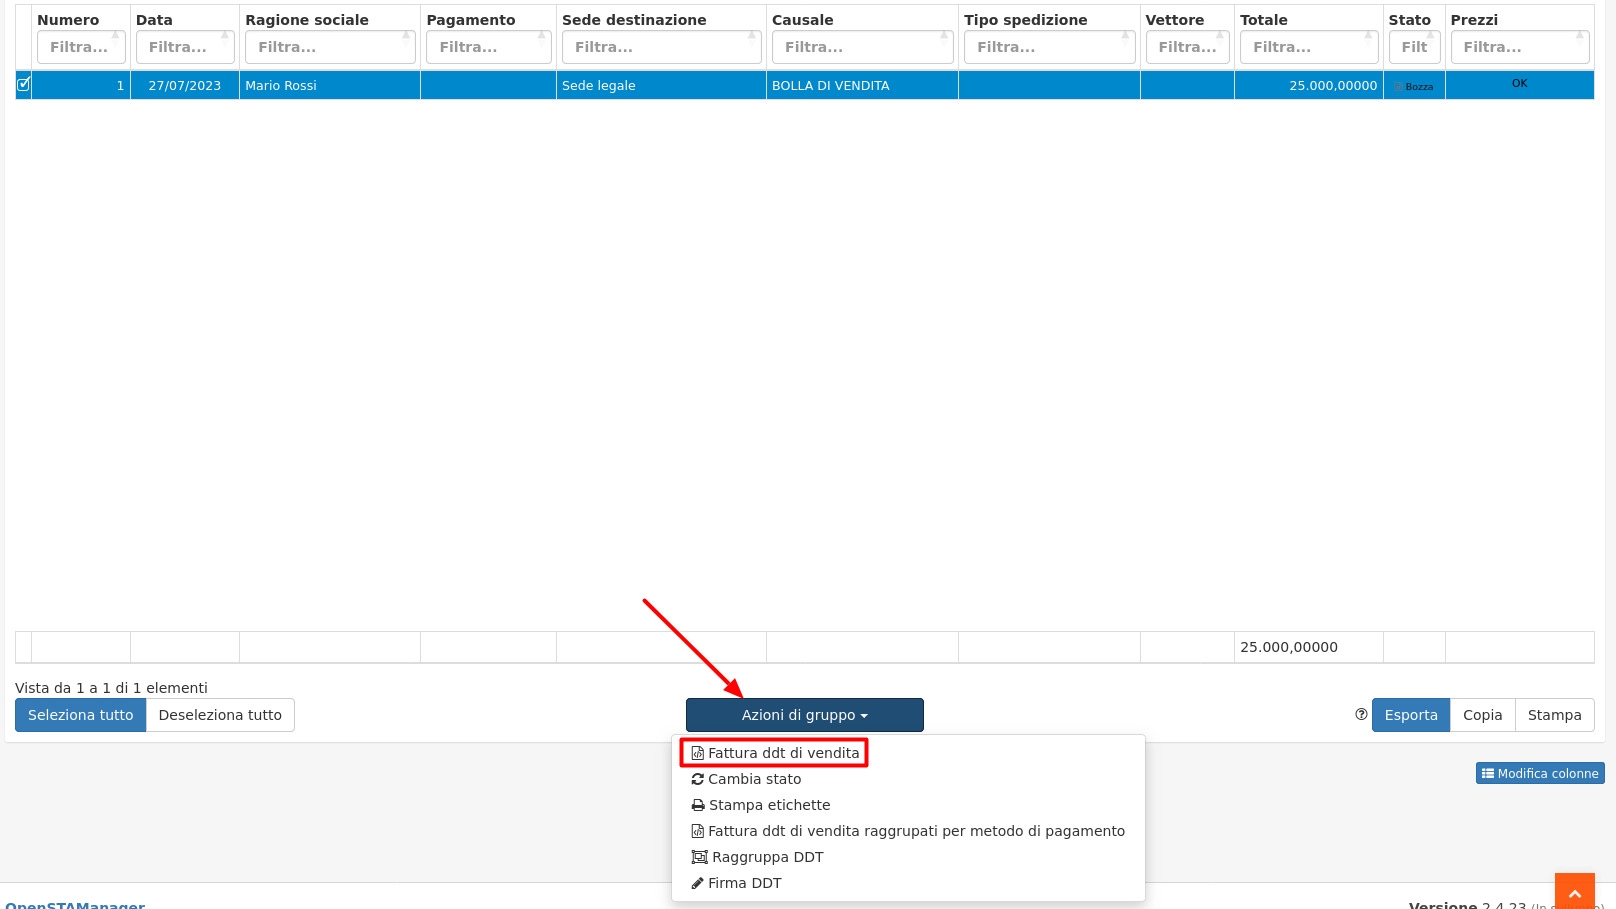The height and width of the screenshot is (909, 1616).
Task: Click the scroll-to-top orange arrow button
Action: (1574, 891)
